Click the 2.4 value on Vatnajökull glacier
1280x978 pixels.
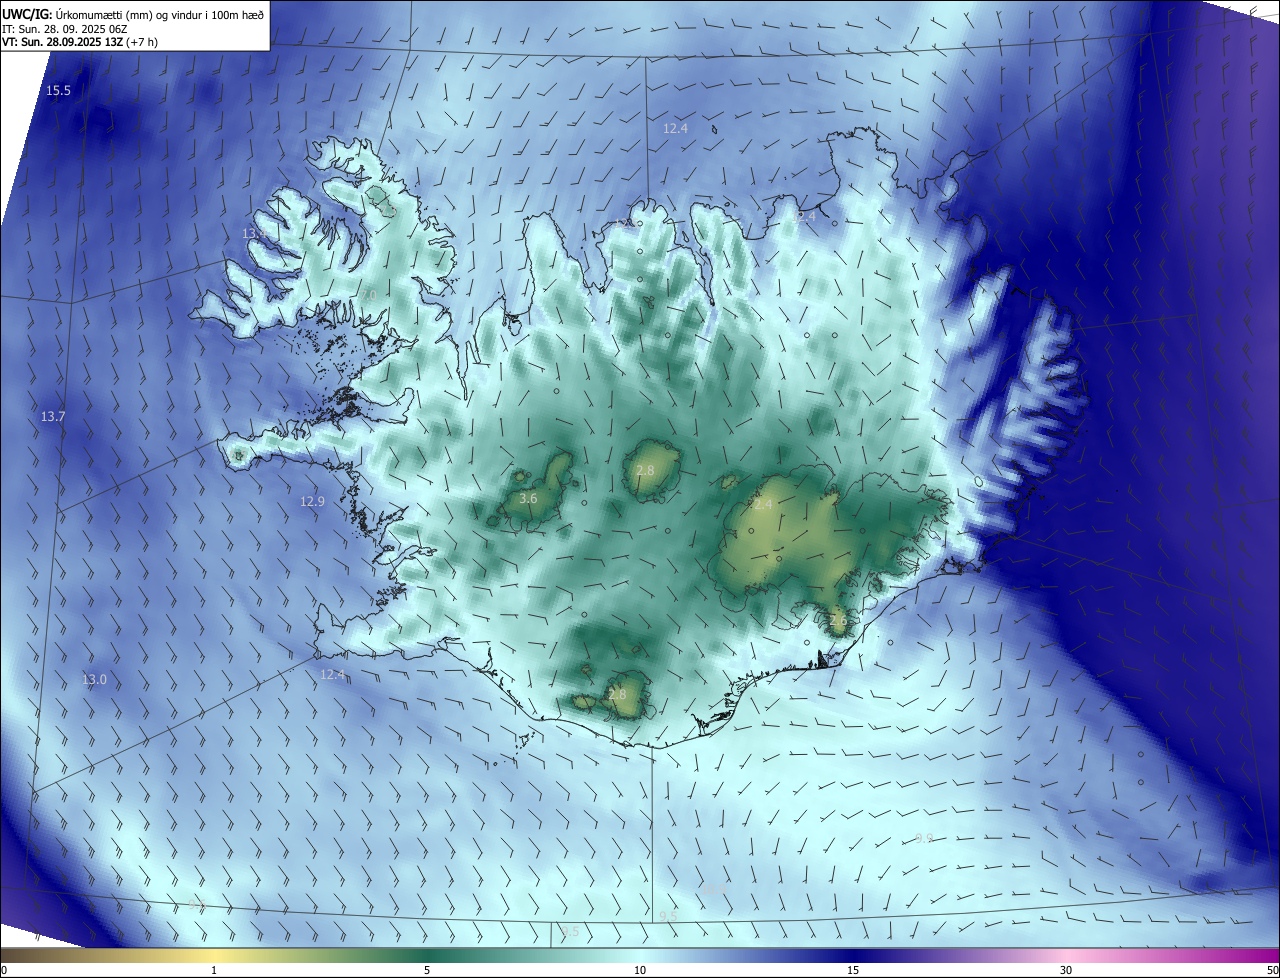[x=763, y=505]
